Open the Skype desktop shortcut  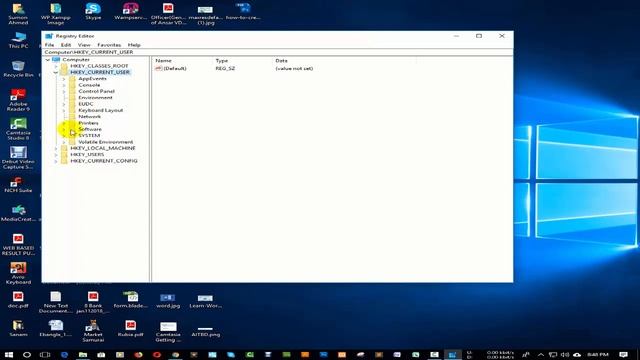93,12
